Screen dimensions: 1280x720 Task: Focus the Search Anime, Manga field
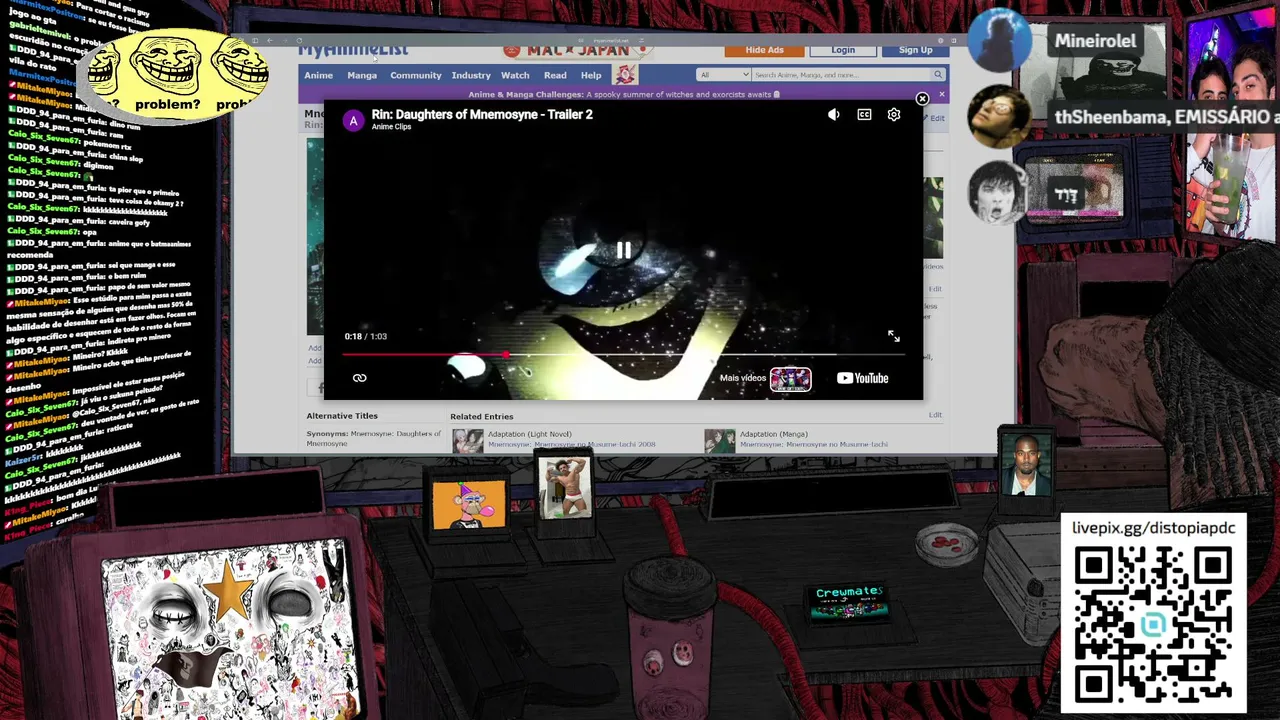tap(841, 75)
